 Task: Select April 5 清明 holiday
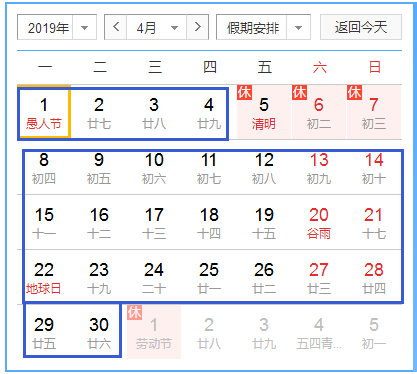click(264, 112)
